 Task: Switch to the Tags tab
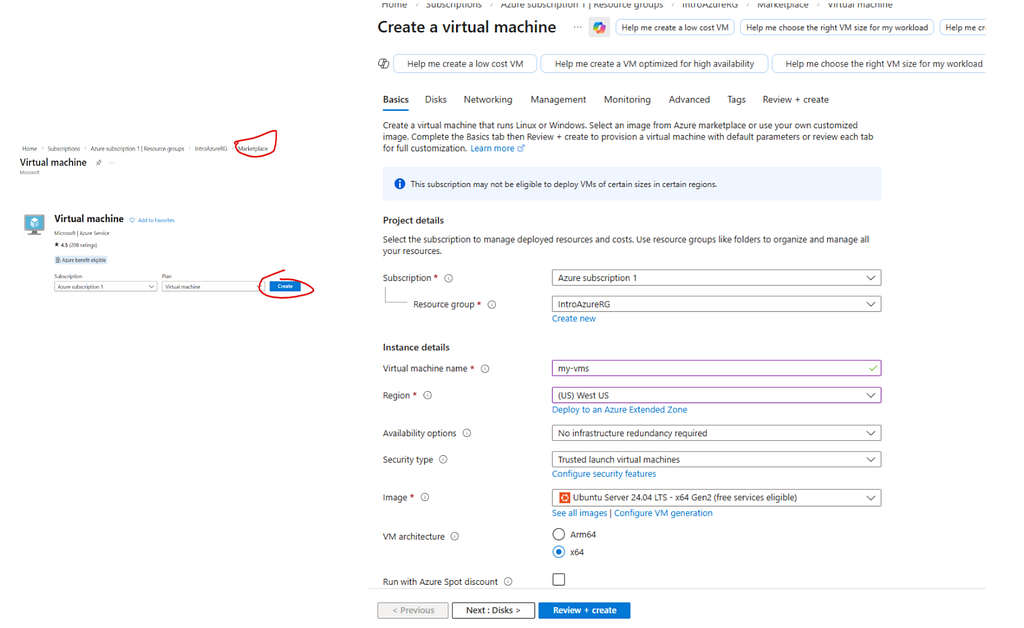(x=736, y=100)
